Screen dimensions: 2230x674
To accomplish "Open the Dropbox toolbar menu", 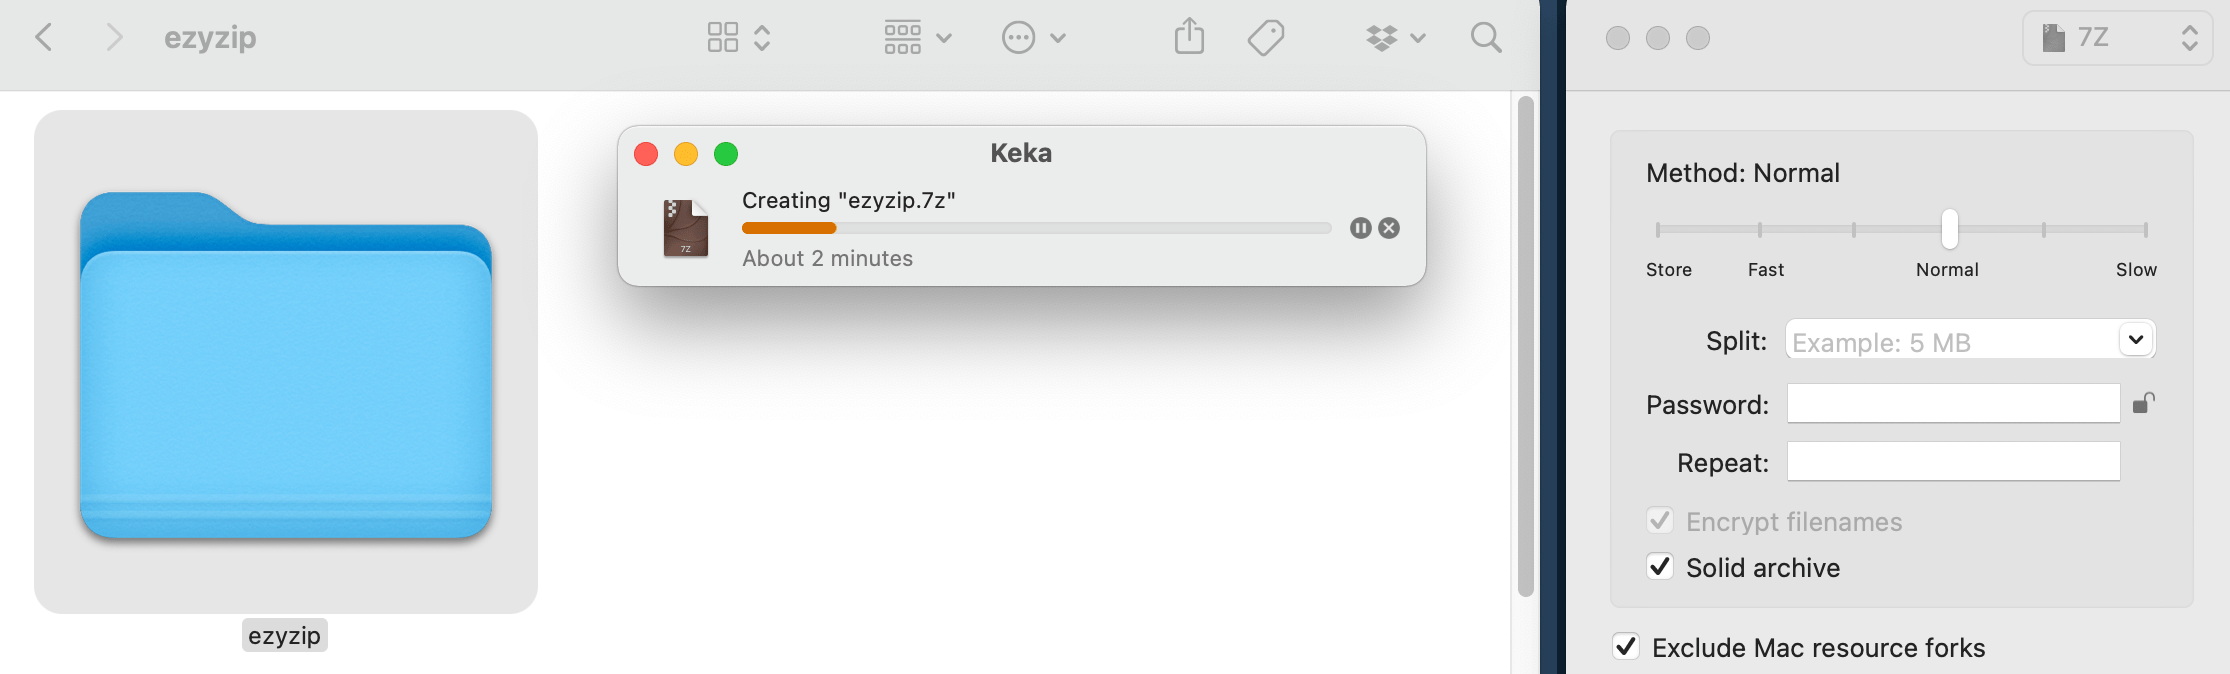I will [1395, 38].
